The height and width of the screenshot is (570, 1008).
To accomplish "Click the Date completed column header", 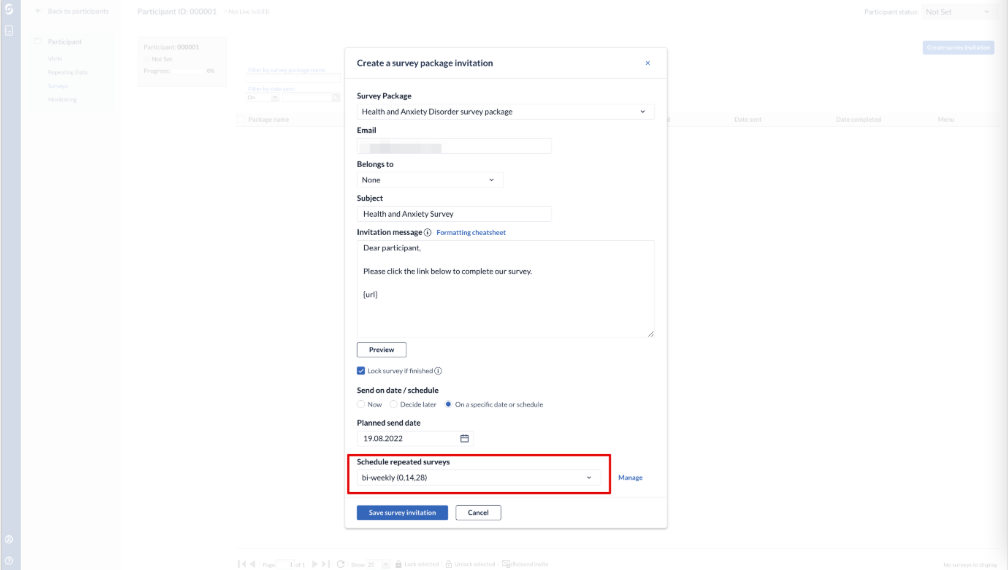I will click(x=858, y=120).
